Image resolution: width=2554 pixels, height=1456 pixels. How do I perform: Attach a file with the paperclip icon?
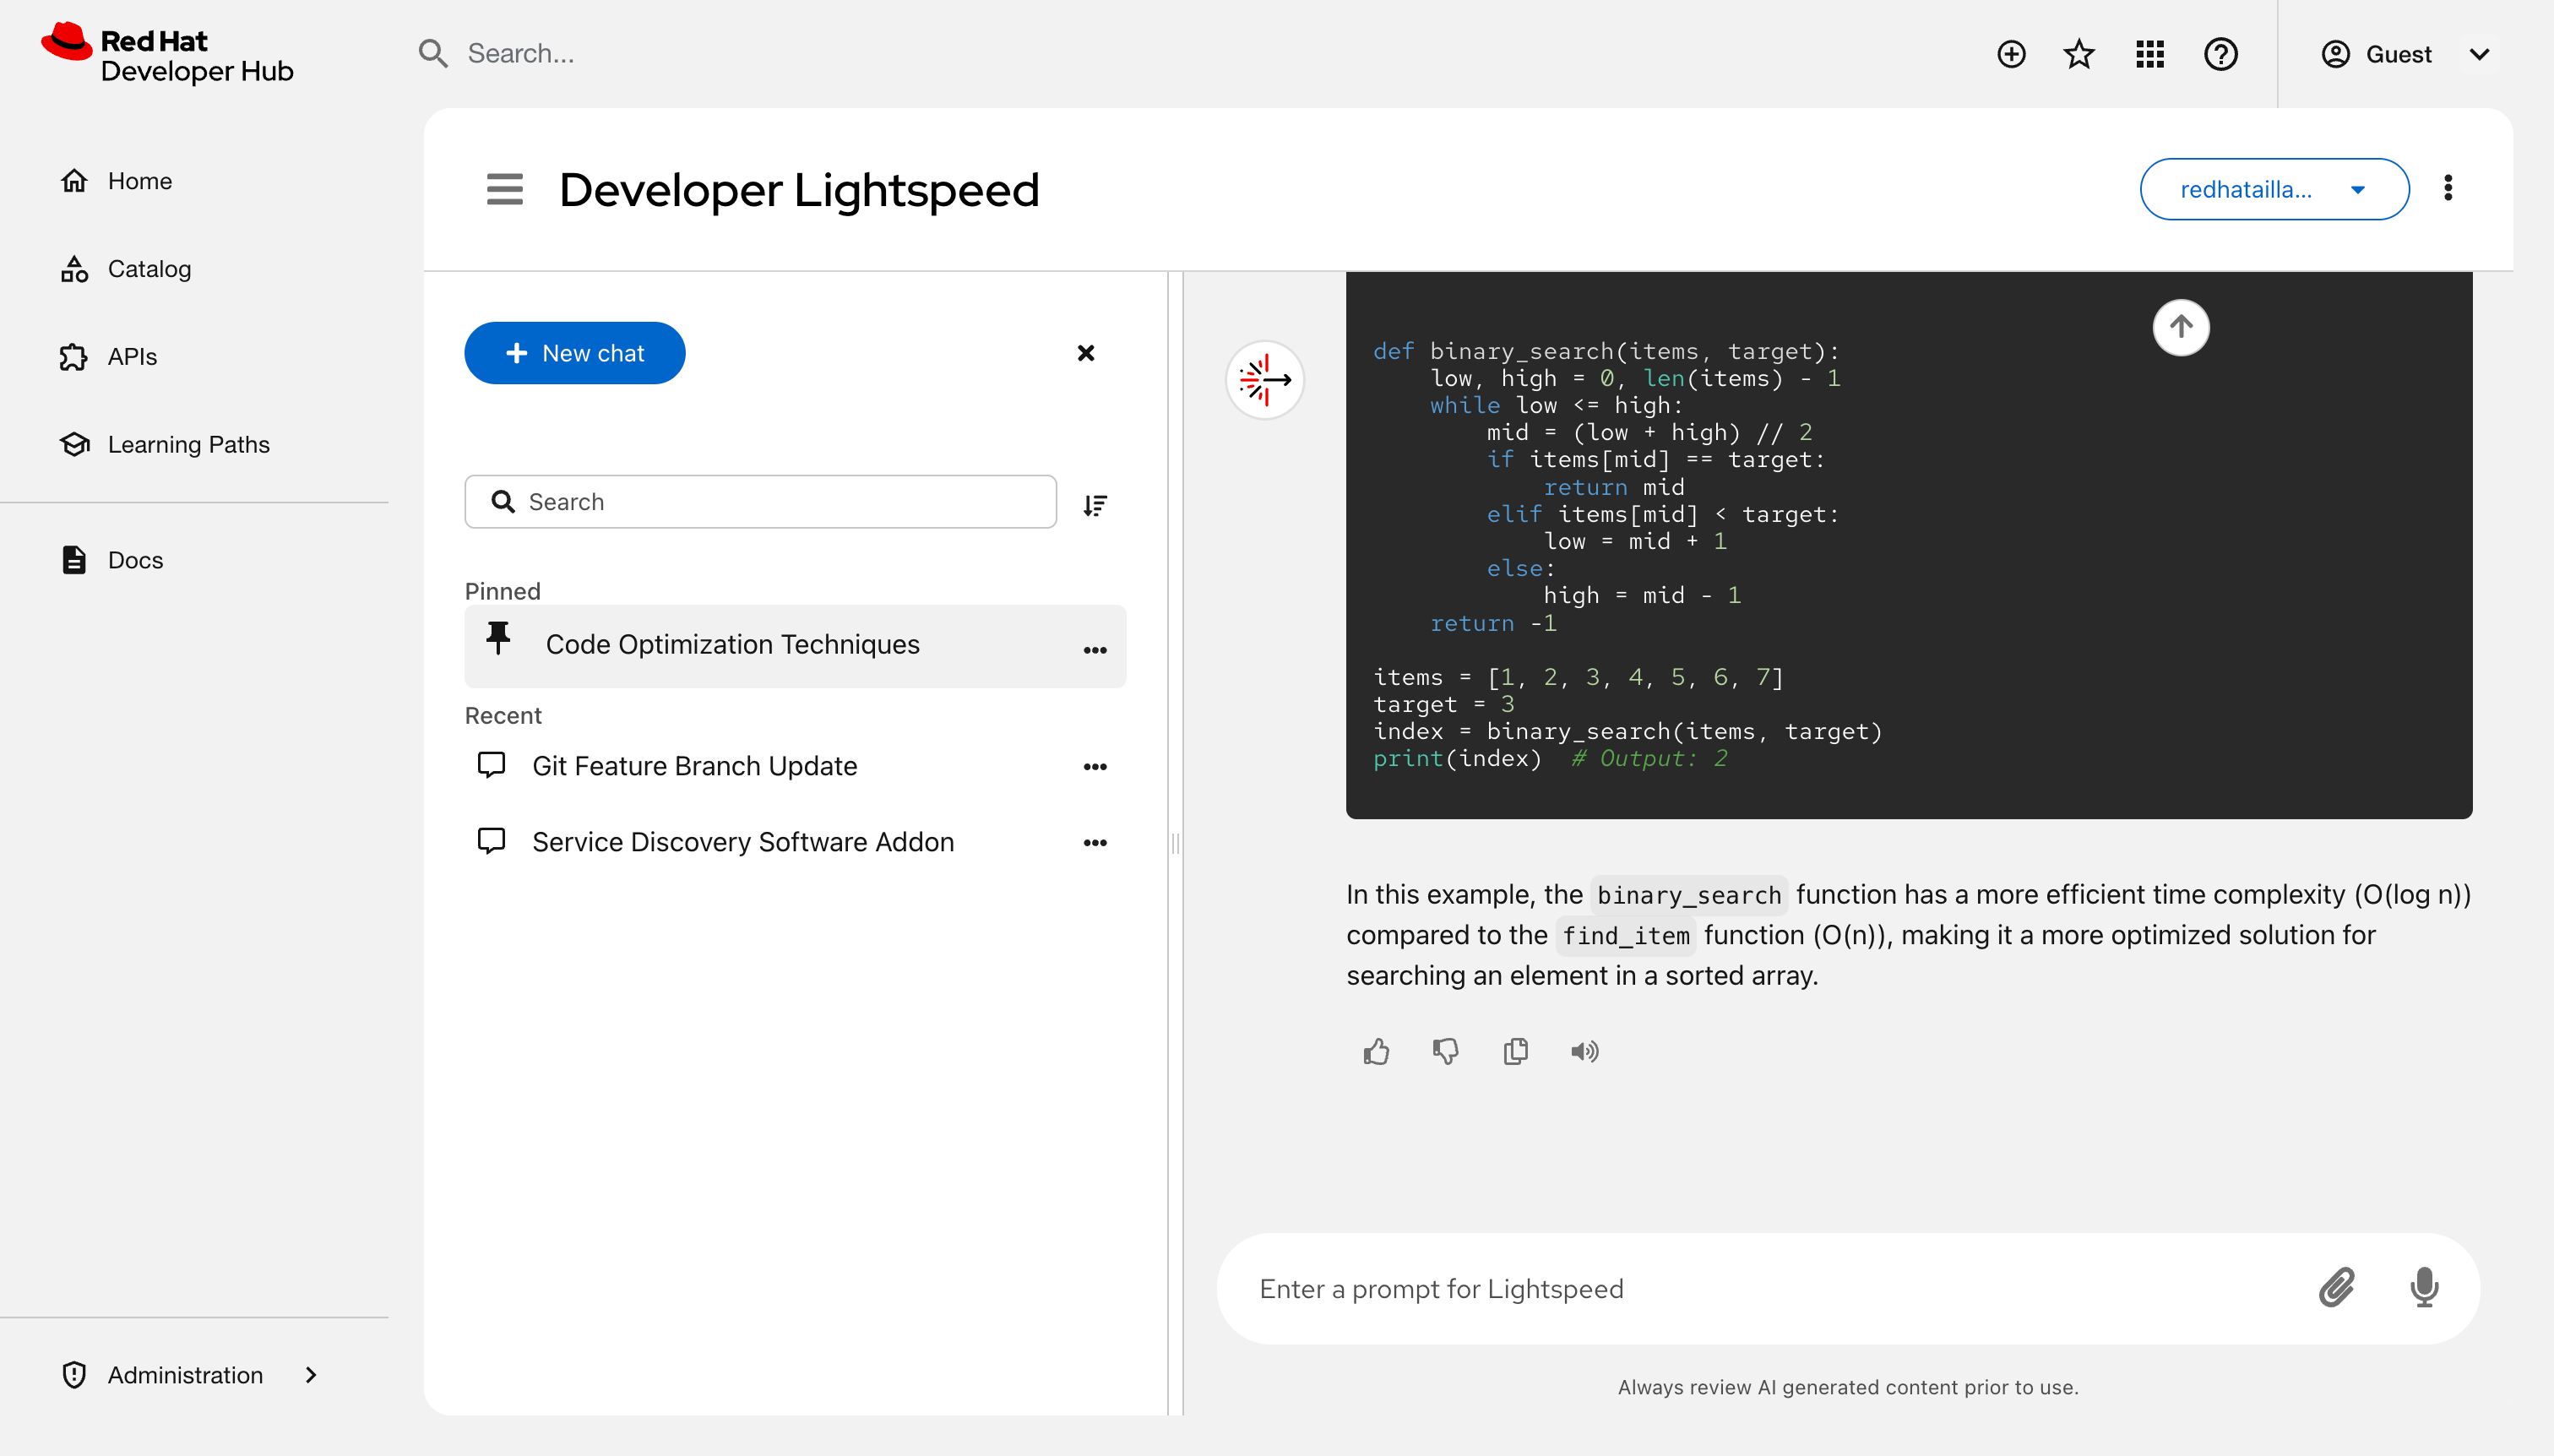(2337, 1288)
